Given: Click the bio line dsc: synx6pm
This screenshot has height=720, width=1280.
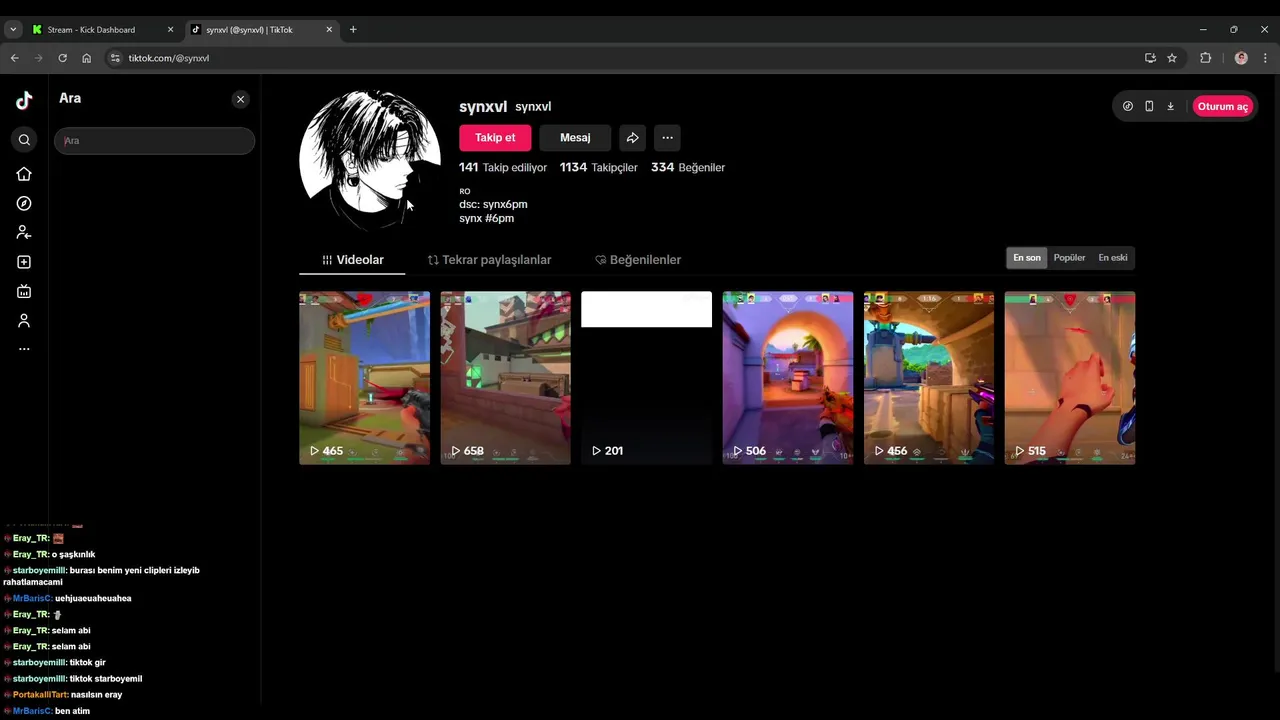Looking at the screenshot, I should pyautogui.click(x=493, y=204).
